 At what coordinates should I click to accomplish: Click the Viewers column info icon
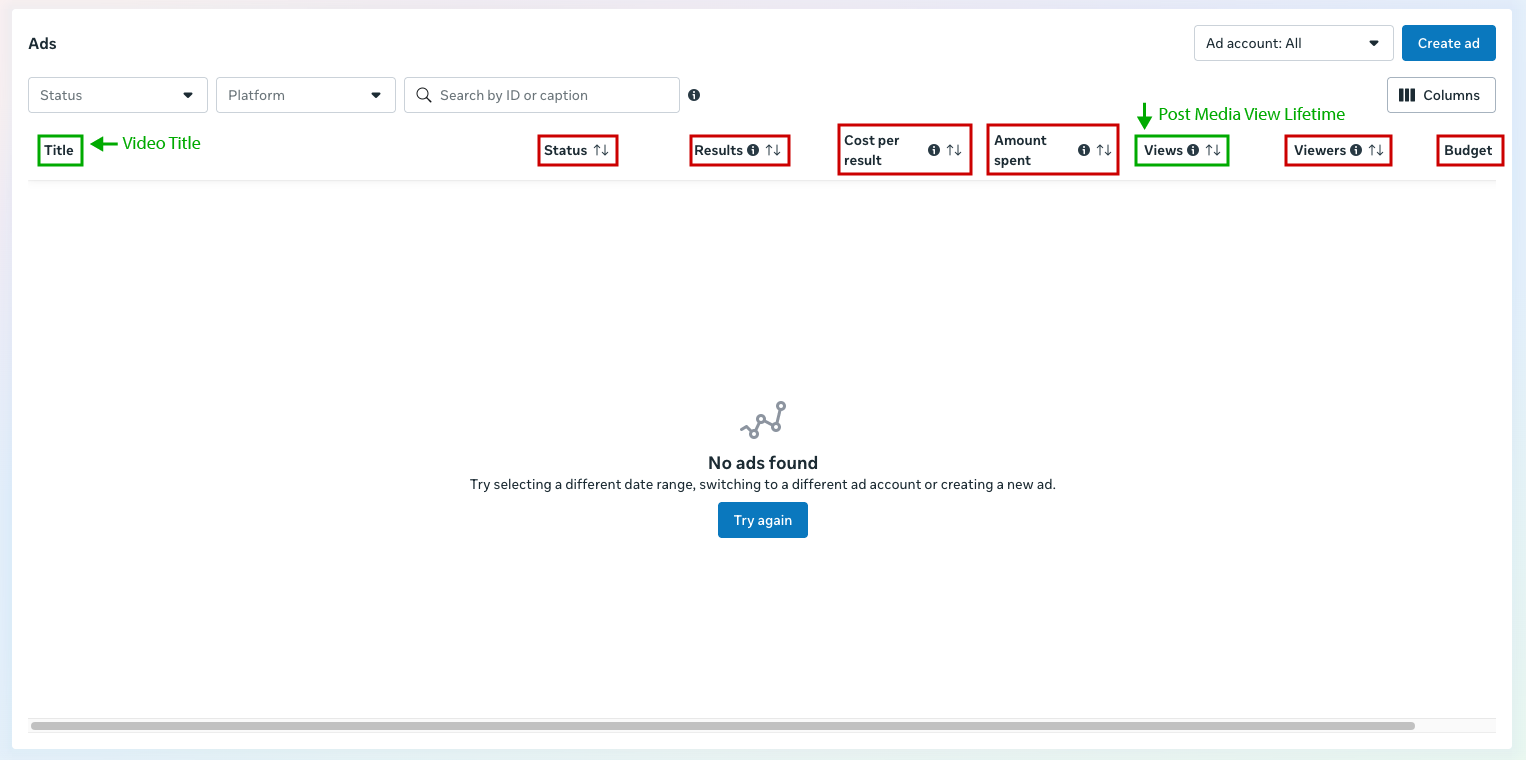[1356, 150]
